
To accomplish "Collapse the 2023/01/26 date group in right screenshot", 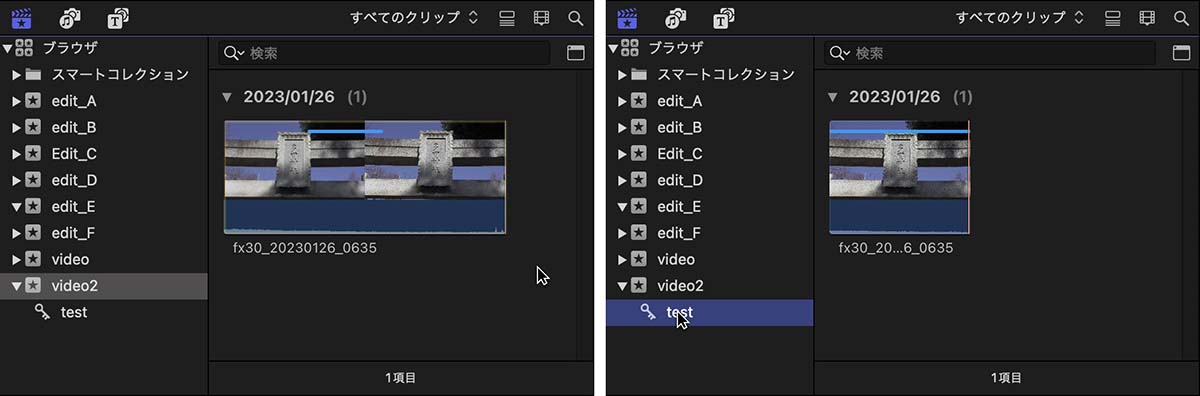I will point(833,97).
